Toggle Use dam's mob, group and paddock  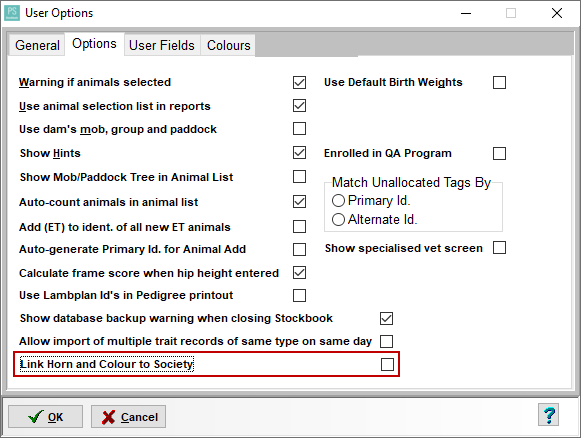coord(299,129)
